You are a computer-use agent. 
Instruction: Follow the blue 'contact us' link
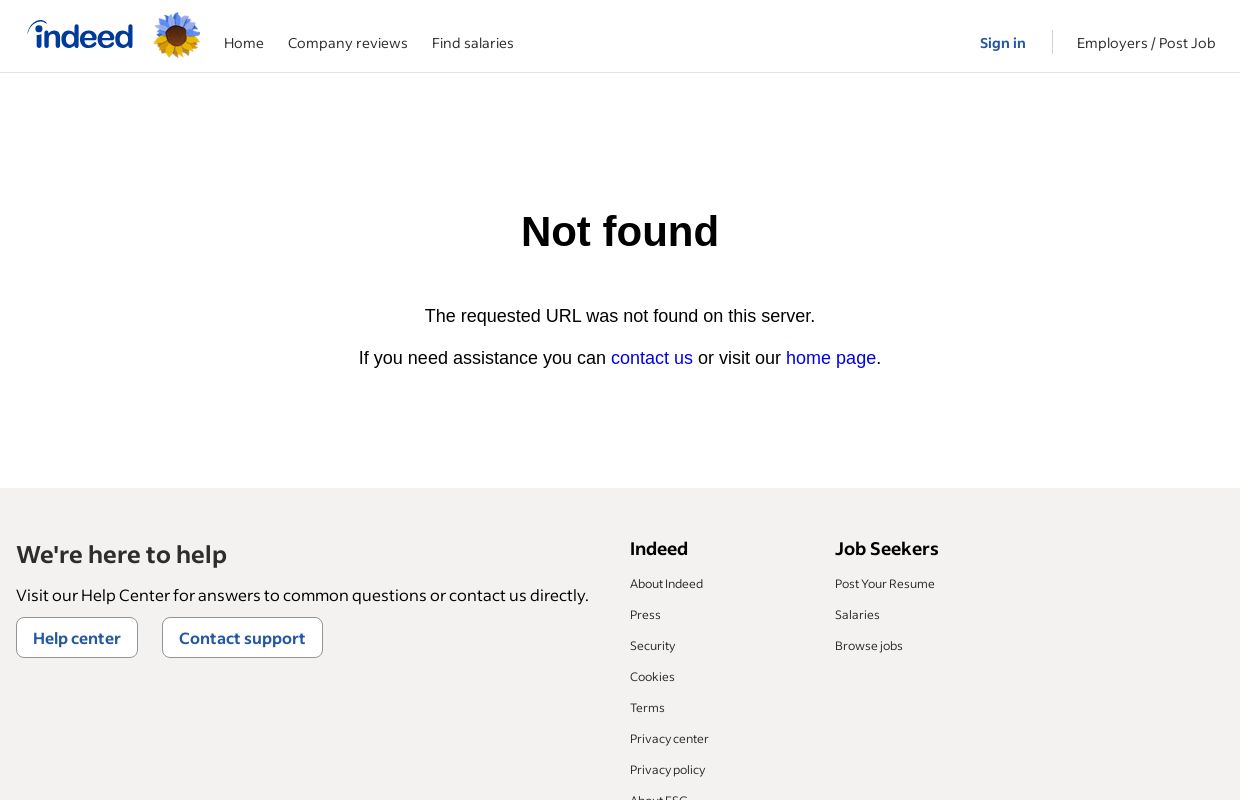tap(652, 358)
